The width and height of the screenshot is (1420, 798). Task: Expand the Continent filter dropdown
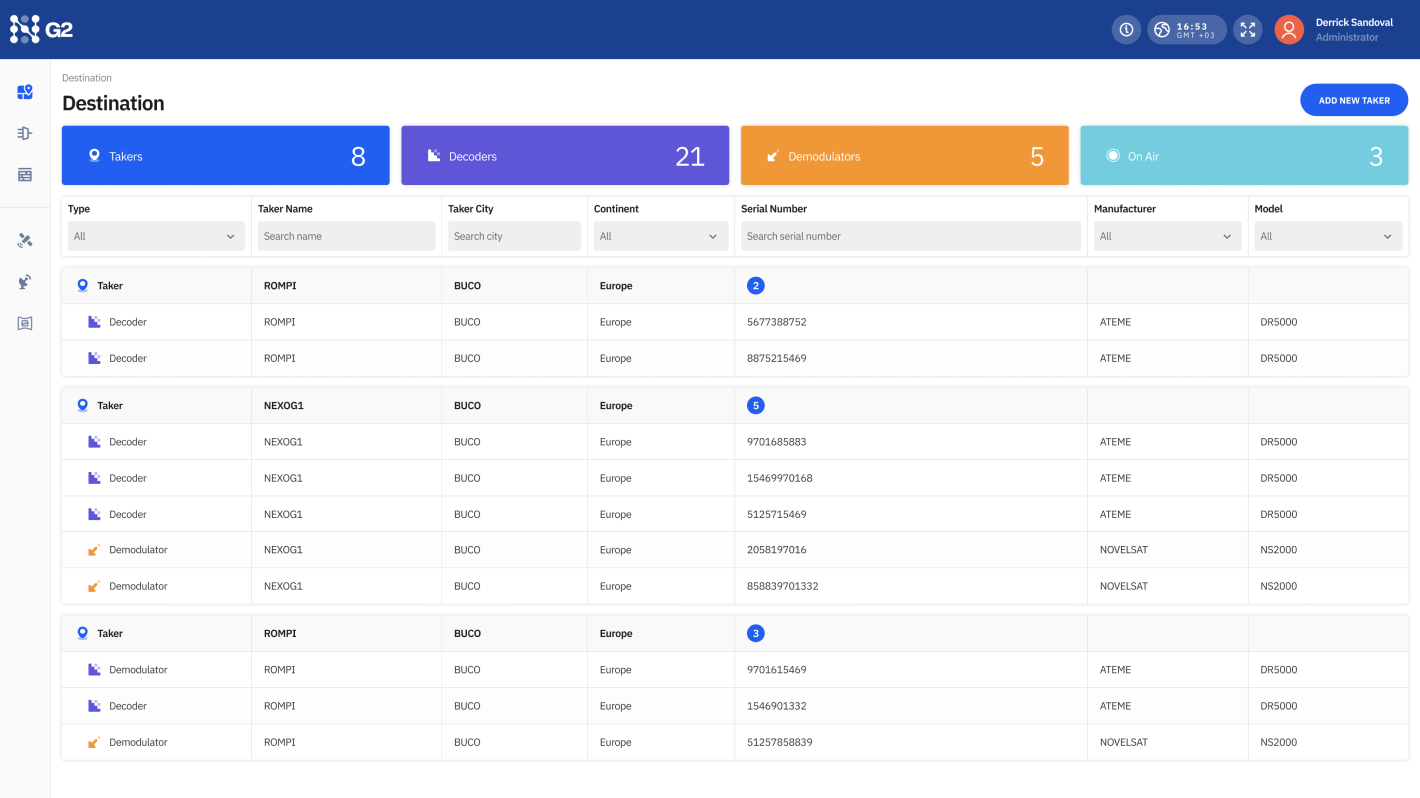tap(660, 236)
